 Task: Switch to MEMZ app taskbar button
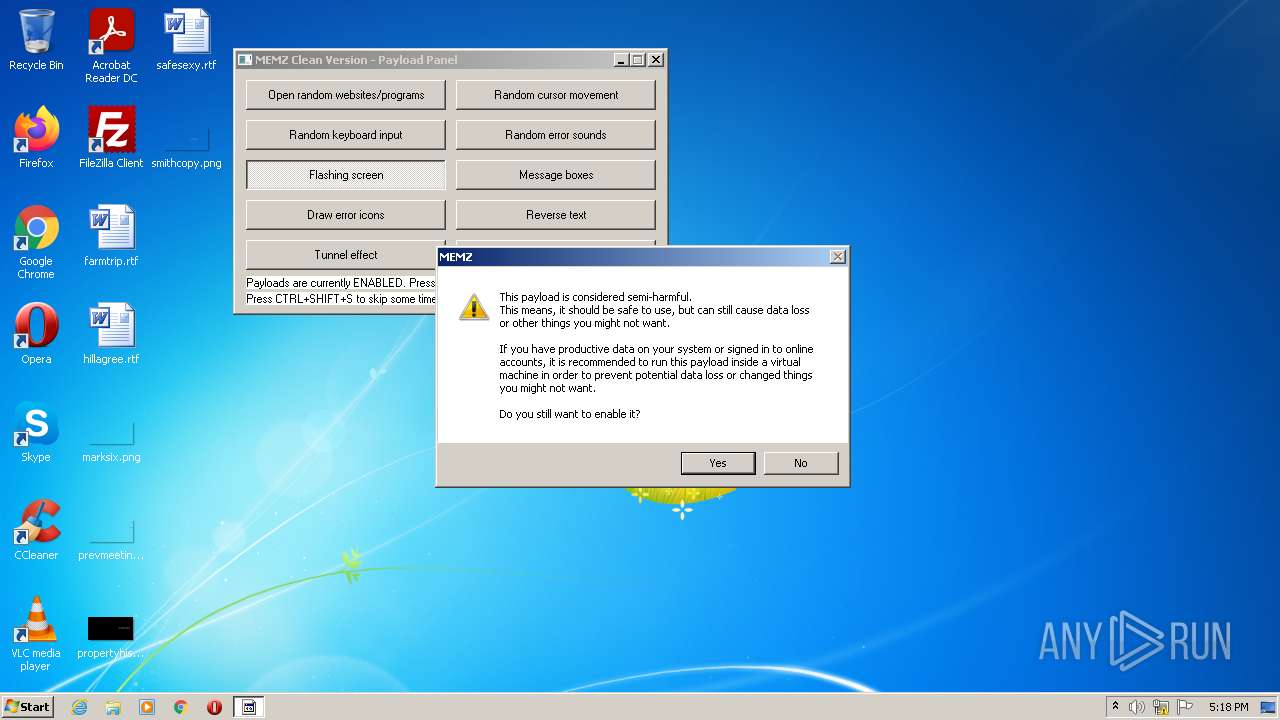coord(249,707)
